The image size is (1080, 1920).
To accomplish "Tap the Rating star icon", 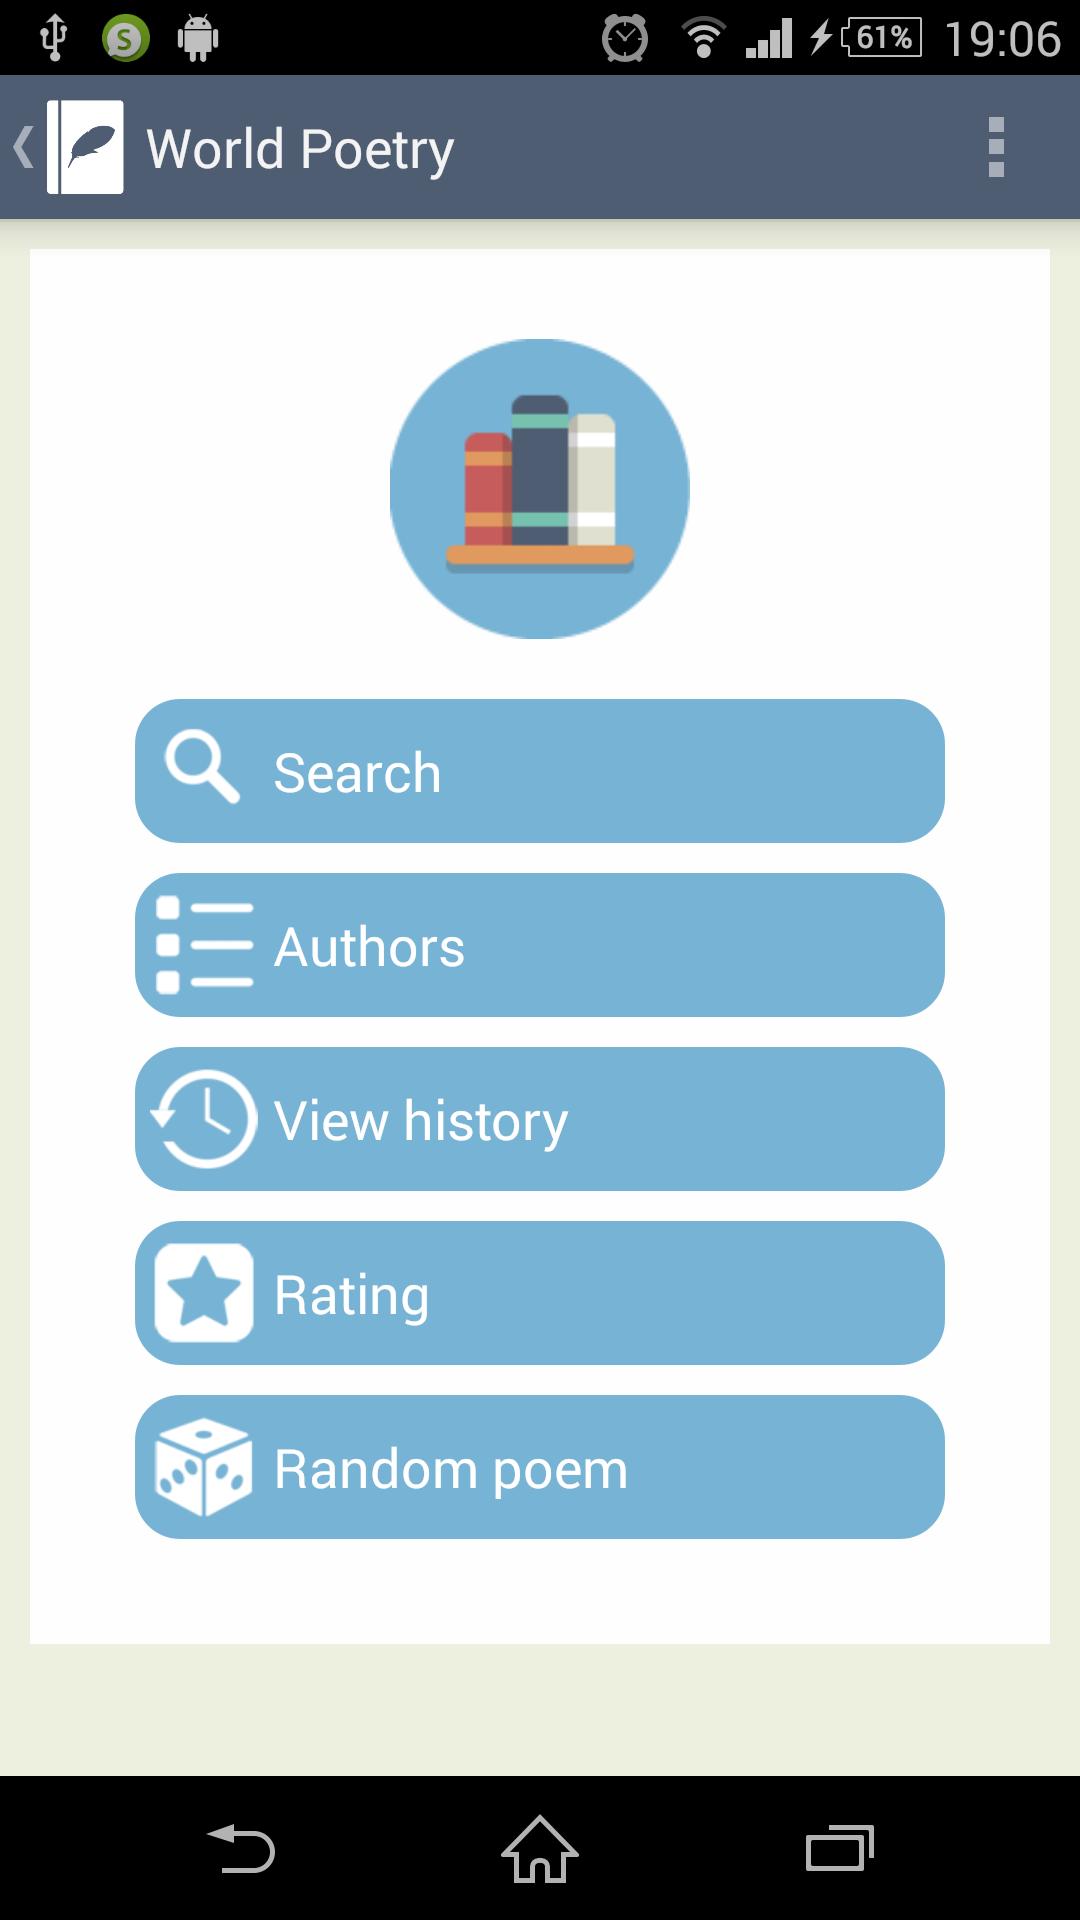I will coord(204,1293).
